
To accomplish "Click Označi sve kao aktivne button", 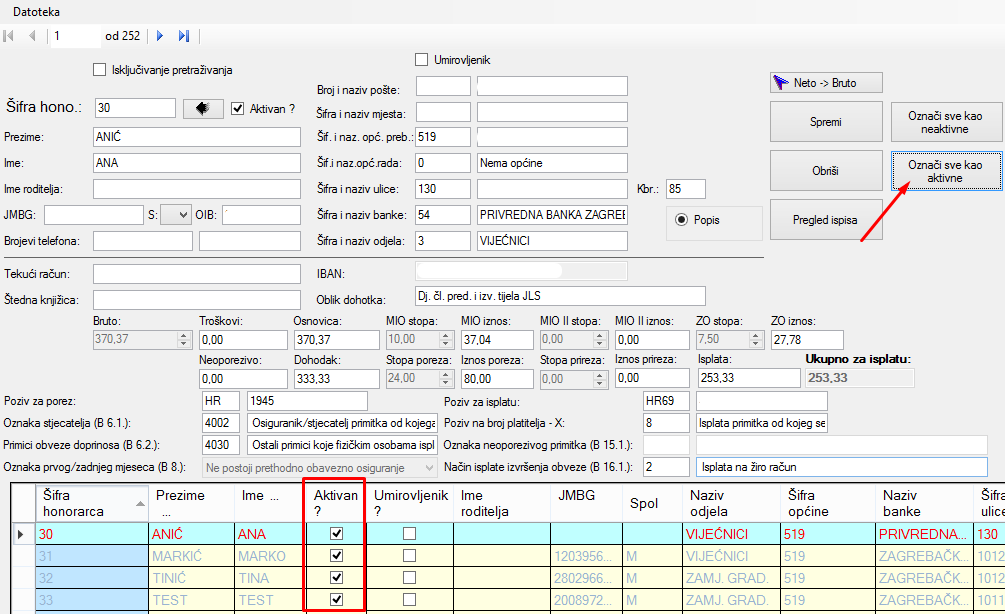I will (x=946, y=171).
